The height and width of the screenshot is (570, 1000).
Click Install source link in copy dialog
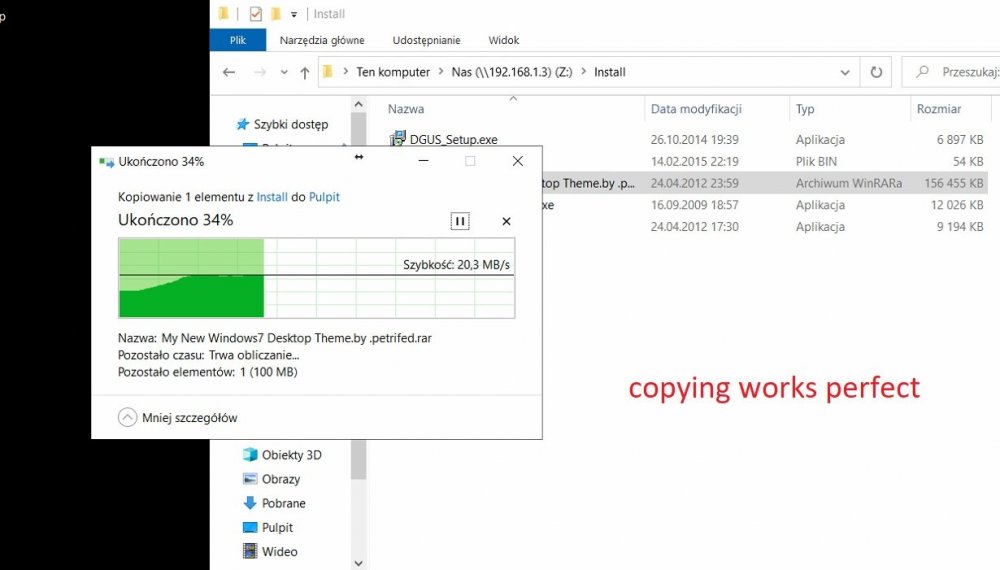pos(272,197)
